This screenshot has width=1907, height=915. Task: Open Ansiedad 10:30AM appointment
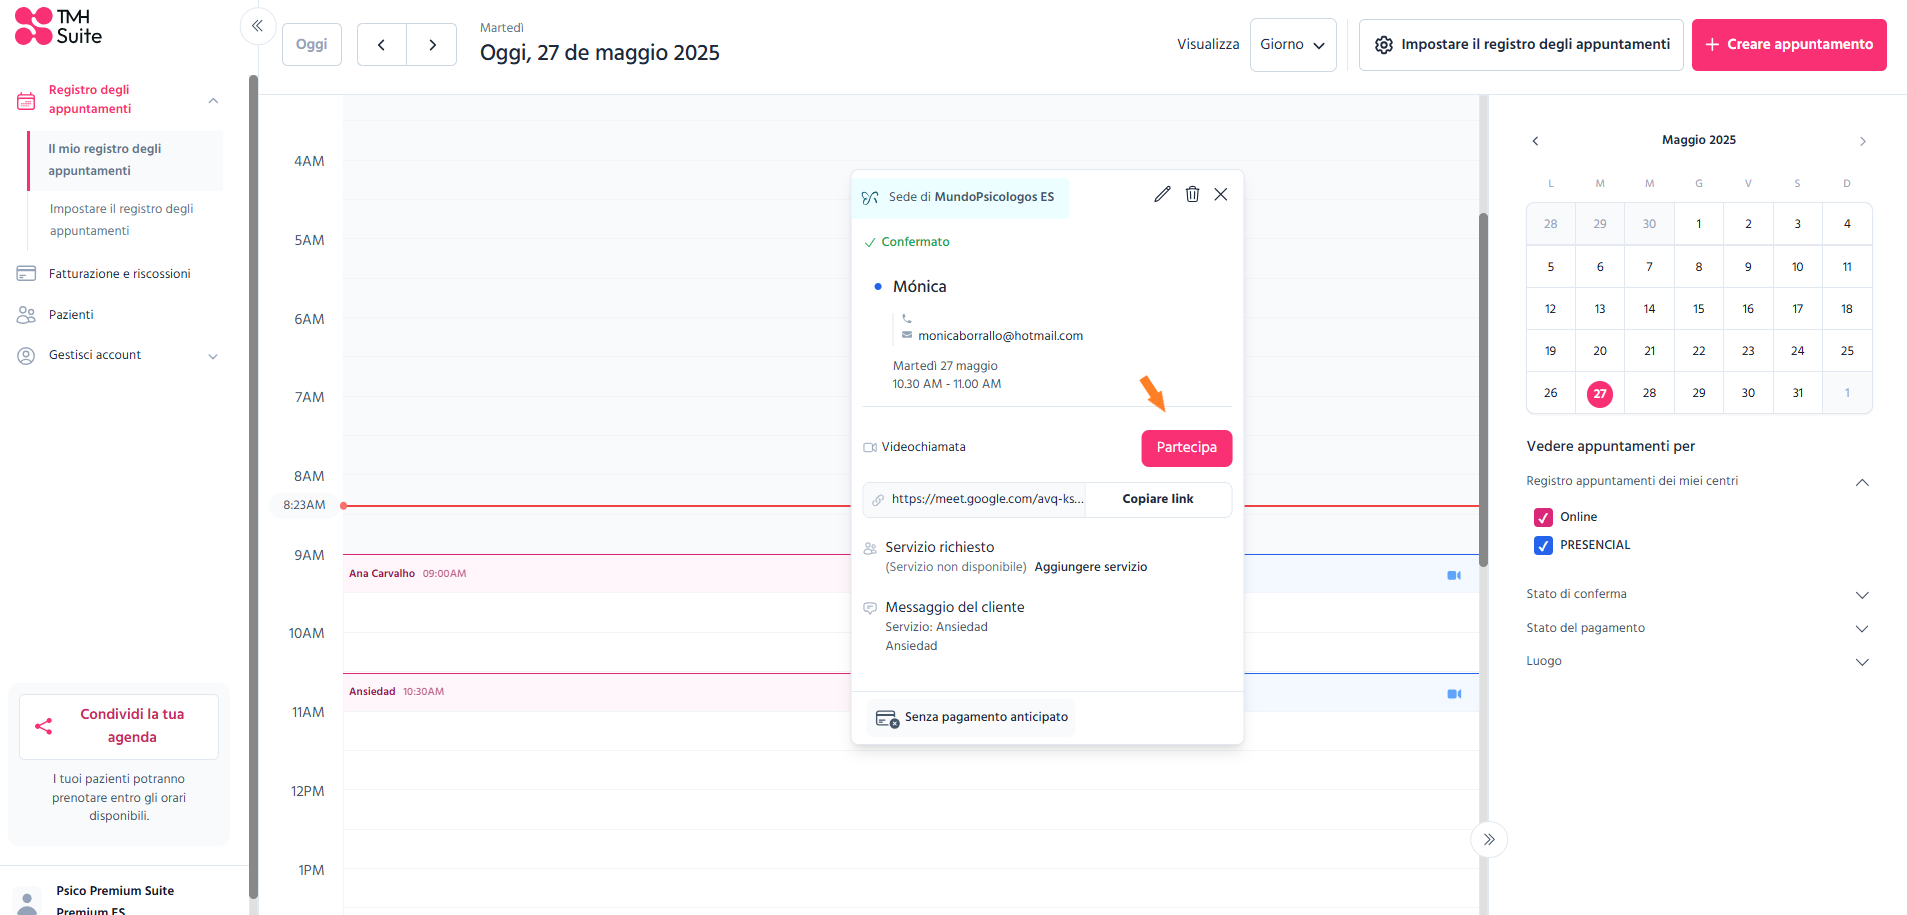(596, 692)
